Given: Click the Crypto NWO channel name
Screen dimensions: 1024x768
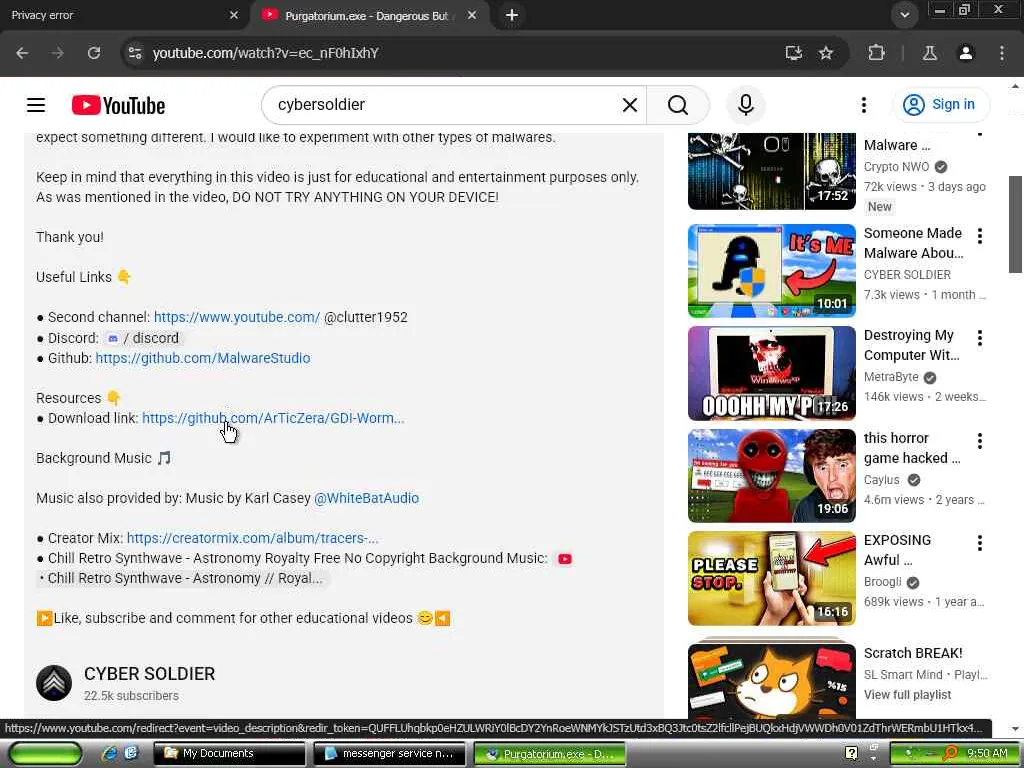Looking at the screenshot, I should tap(896, 167).
